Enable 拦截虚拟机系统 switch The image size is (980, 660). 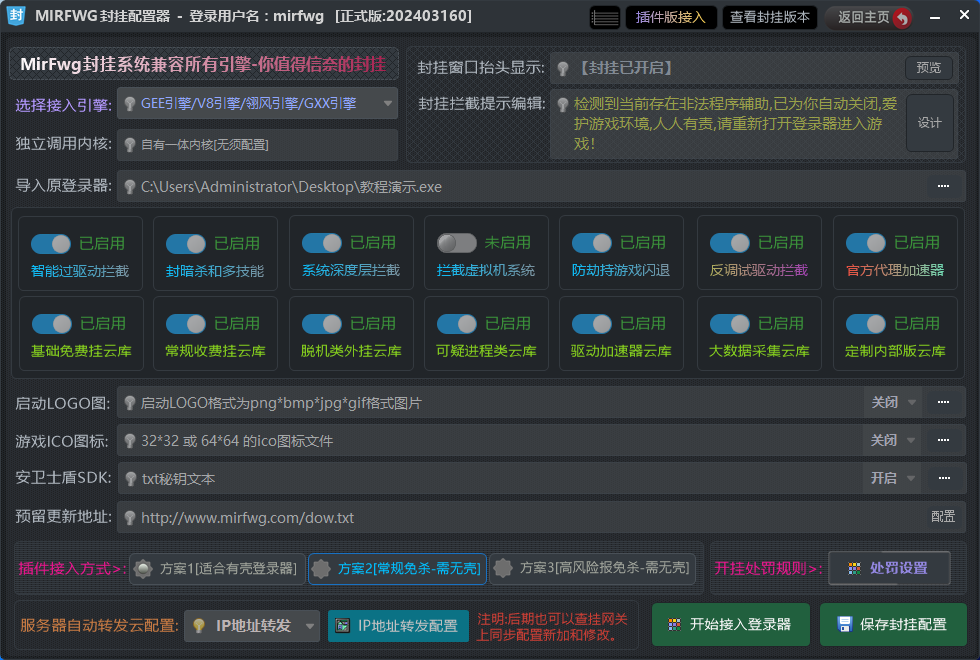pyautogui.click(x=457, y=242)
